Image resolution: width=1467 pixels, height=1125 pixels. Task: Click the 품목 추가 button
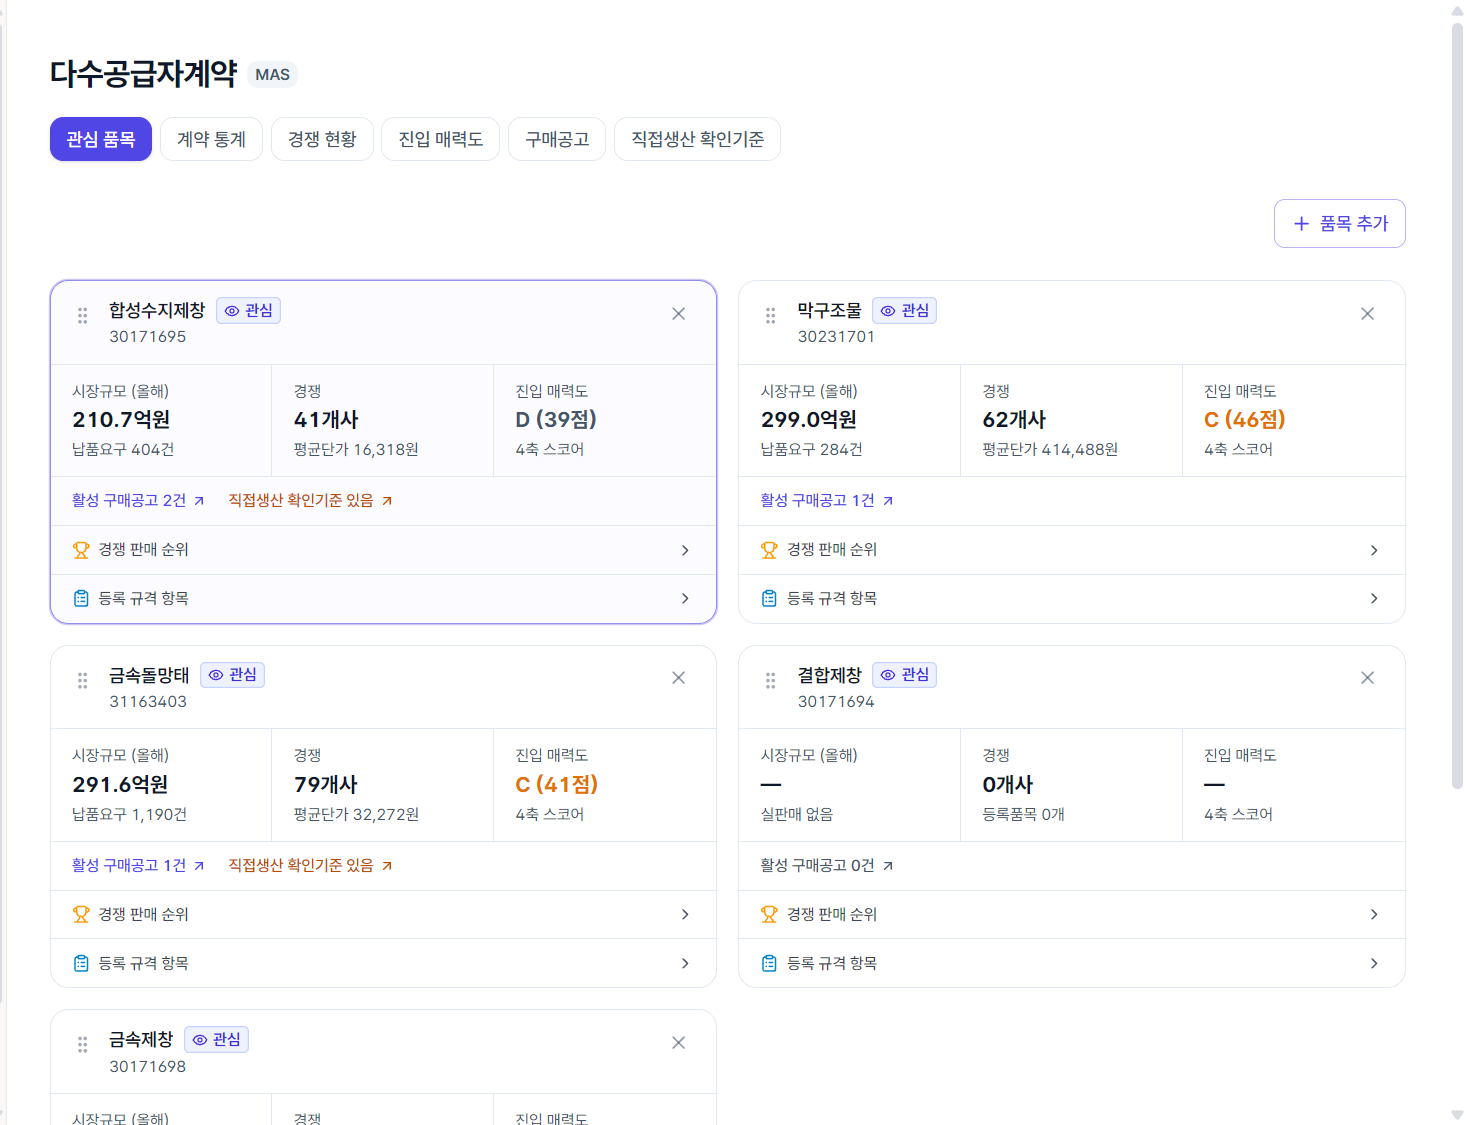click(x=1339, y=223)
